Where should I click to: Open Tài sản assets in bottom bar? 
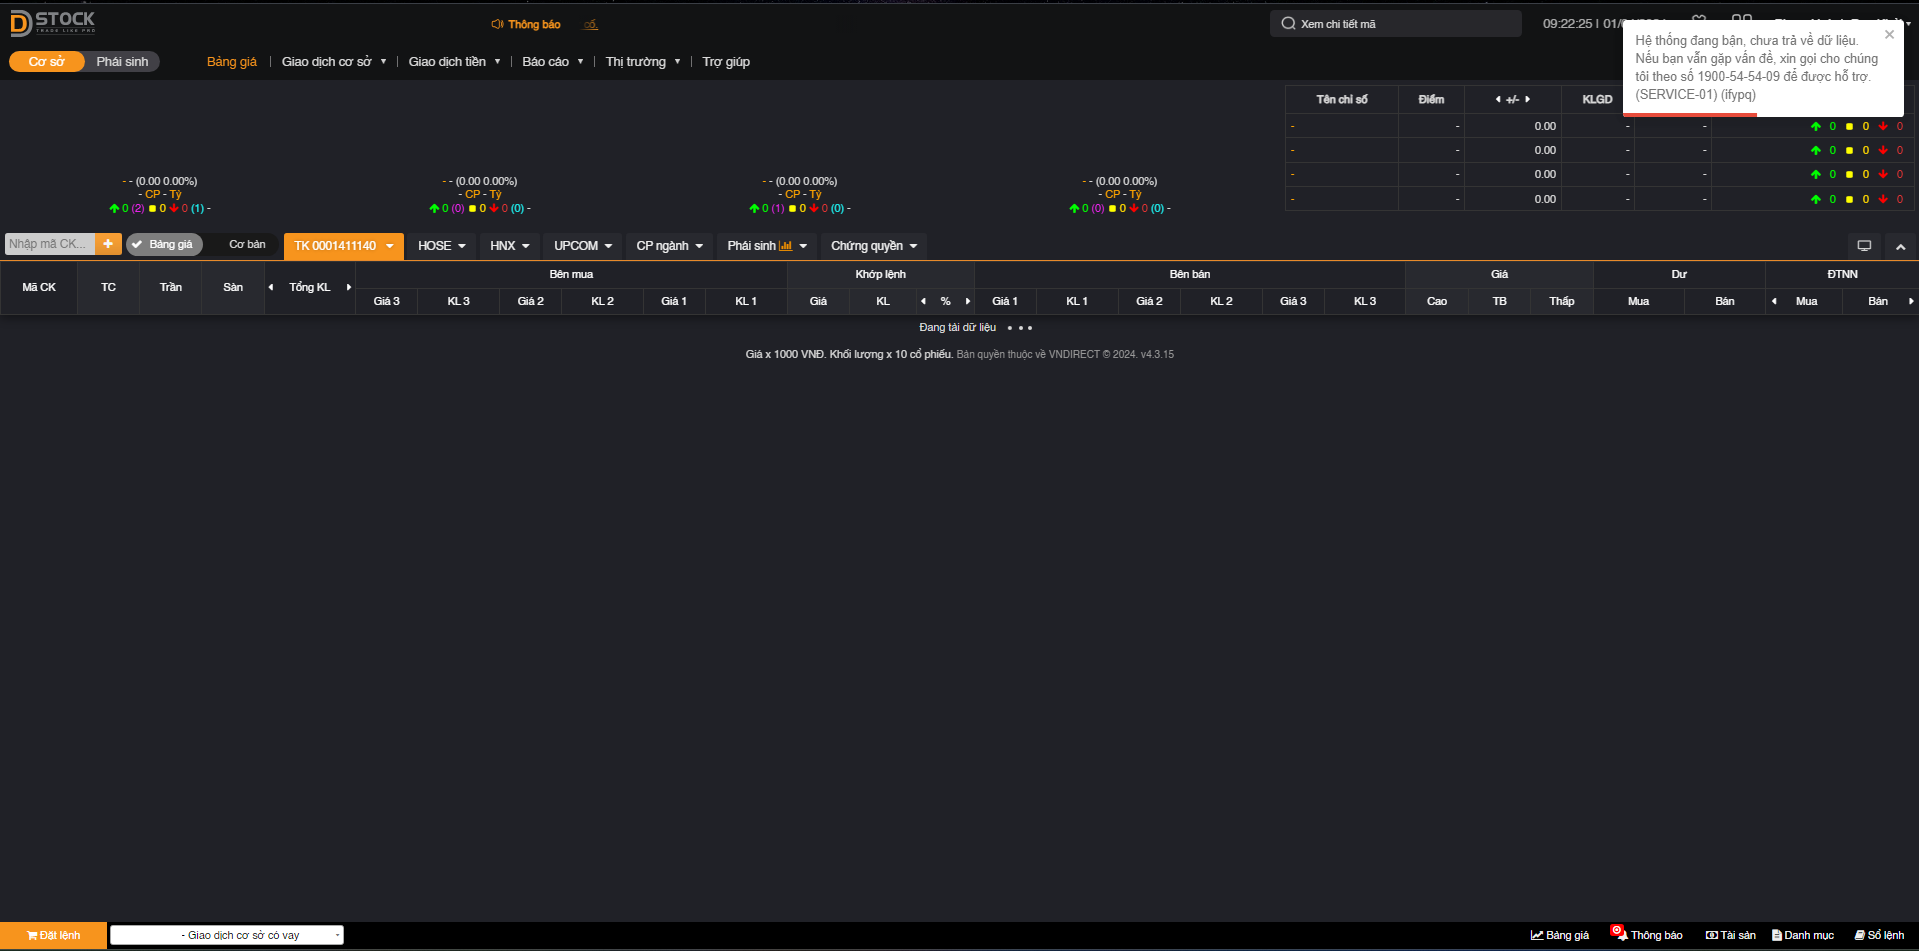(1731, 935)
